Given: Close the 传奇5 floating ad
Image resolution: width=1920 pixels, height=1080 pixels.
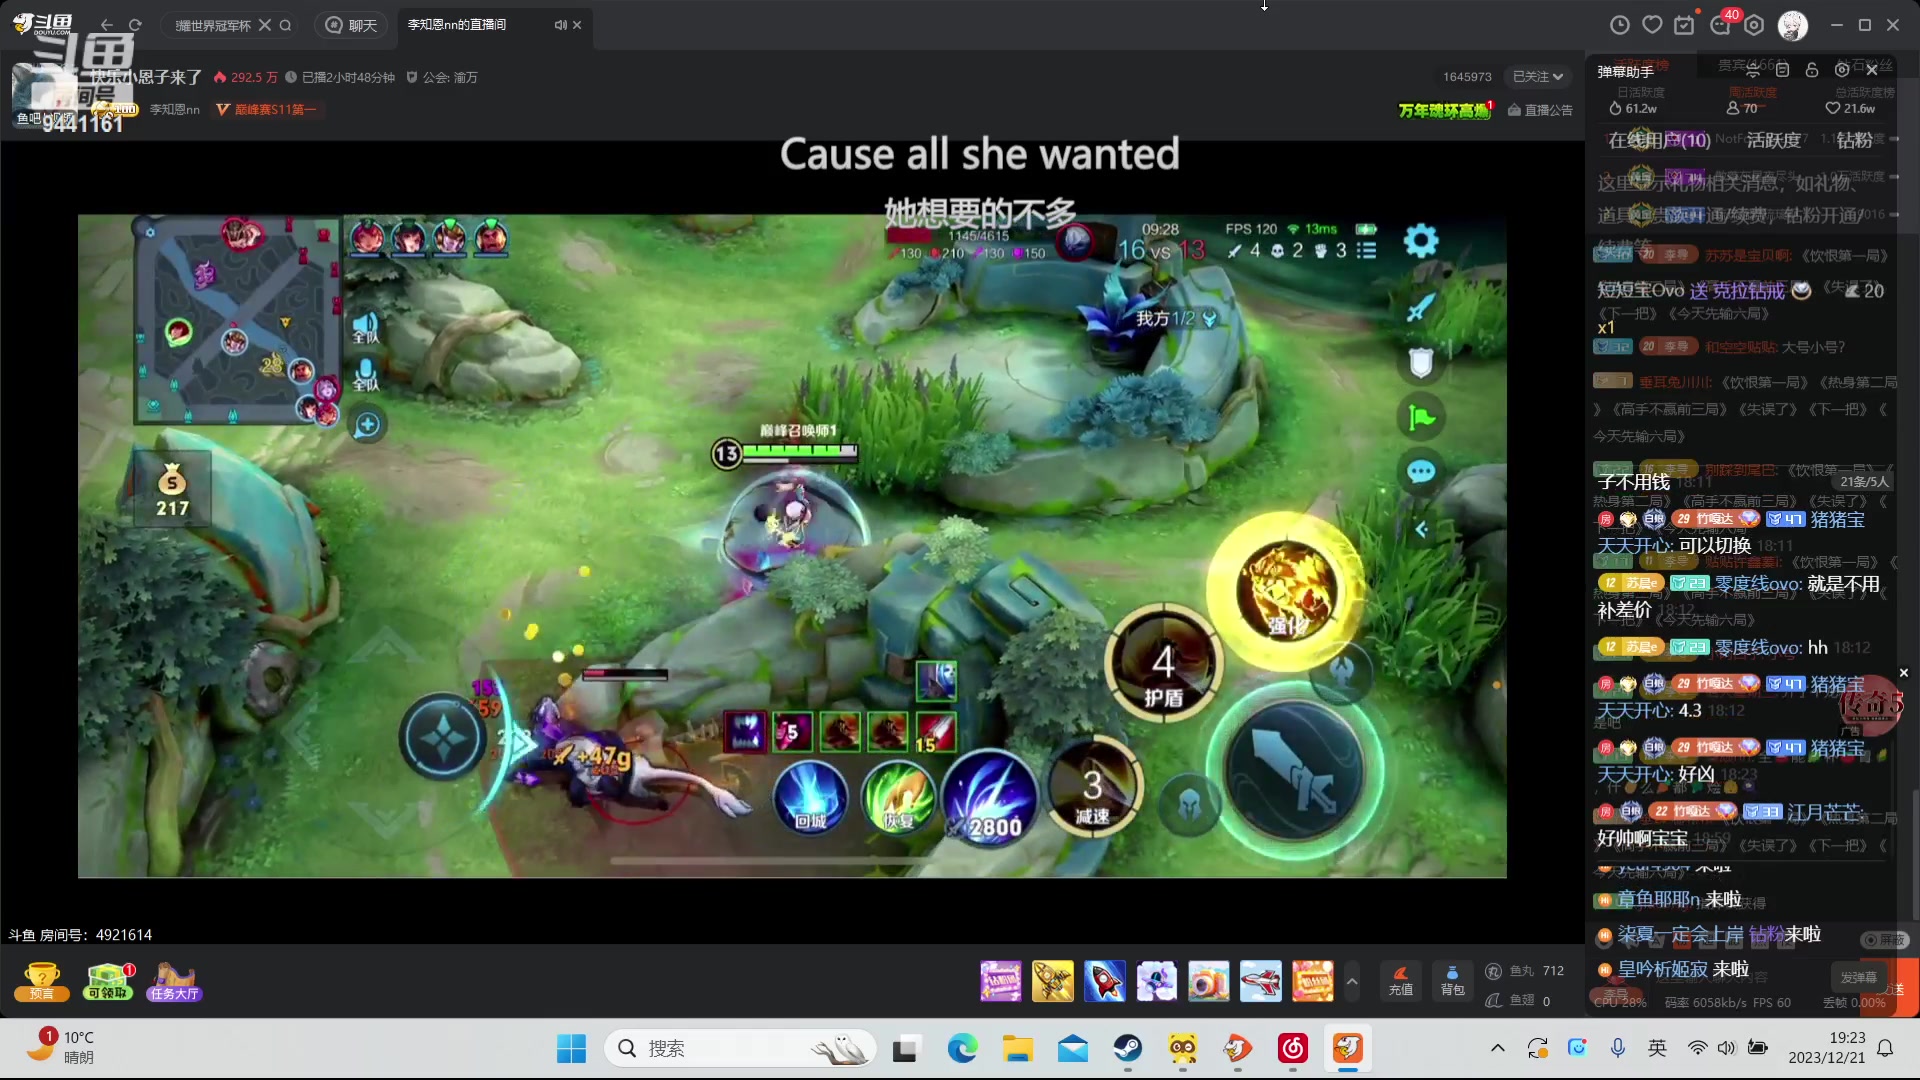Looking at the screenshot, I should point(1904,674).
